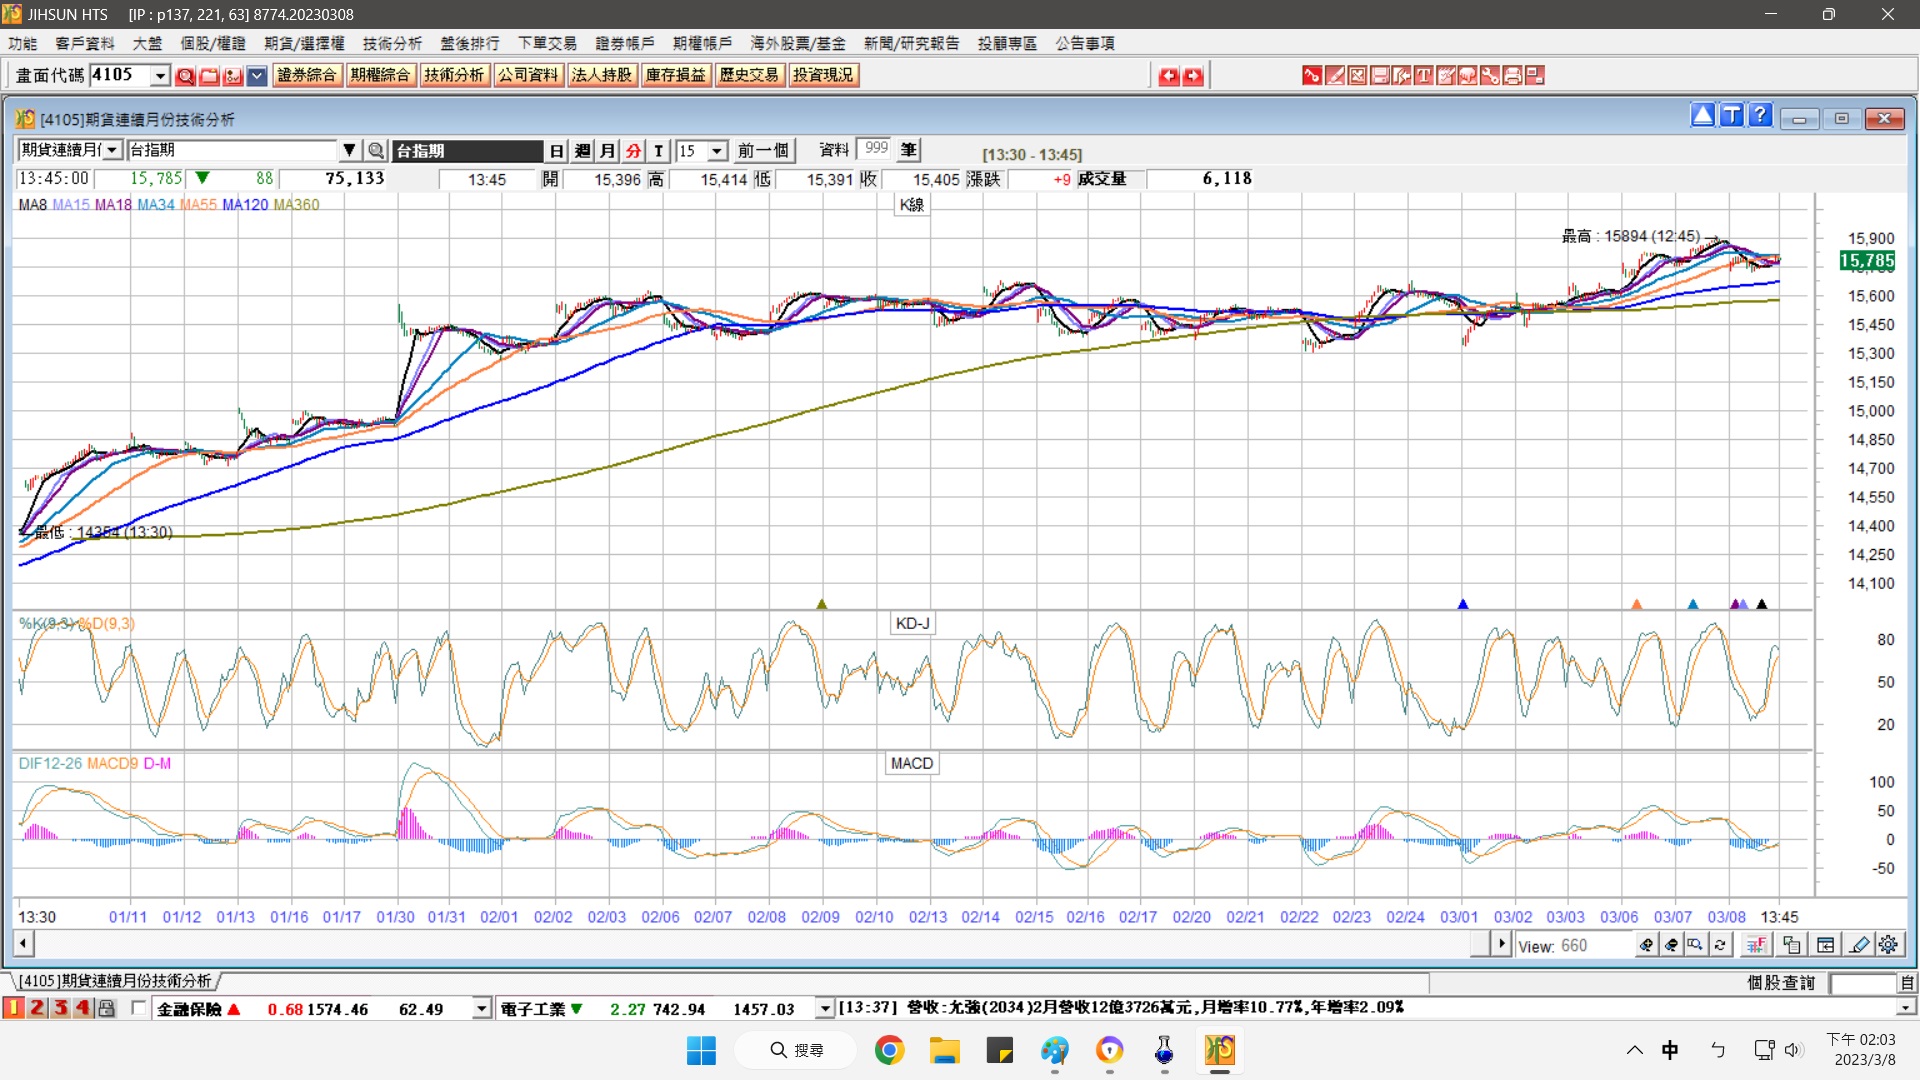The height and width of the screenshot is (1080, 1920).
Task: Open the 期貨連續月 type dropdown
Action: [x=112, y=151]
